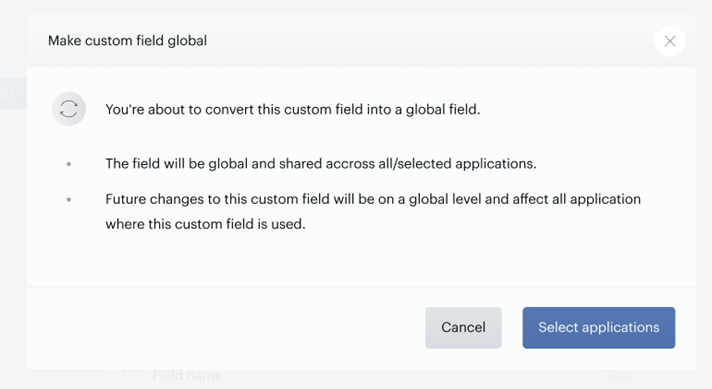Image resolution: width=712 pixels, height=389 pixels.
Task: Click the Cancel button
Action: 463,327
